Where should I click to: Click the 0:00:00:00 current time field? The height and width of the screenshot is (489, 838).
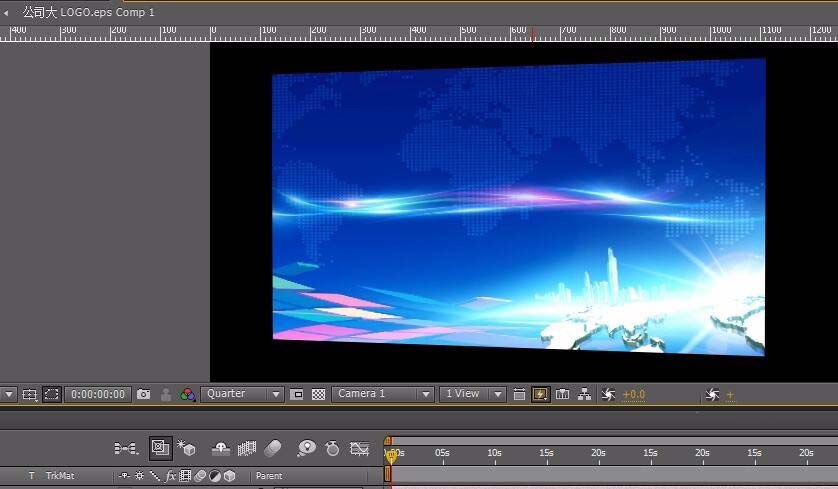pos(98,394)
